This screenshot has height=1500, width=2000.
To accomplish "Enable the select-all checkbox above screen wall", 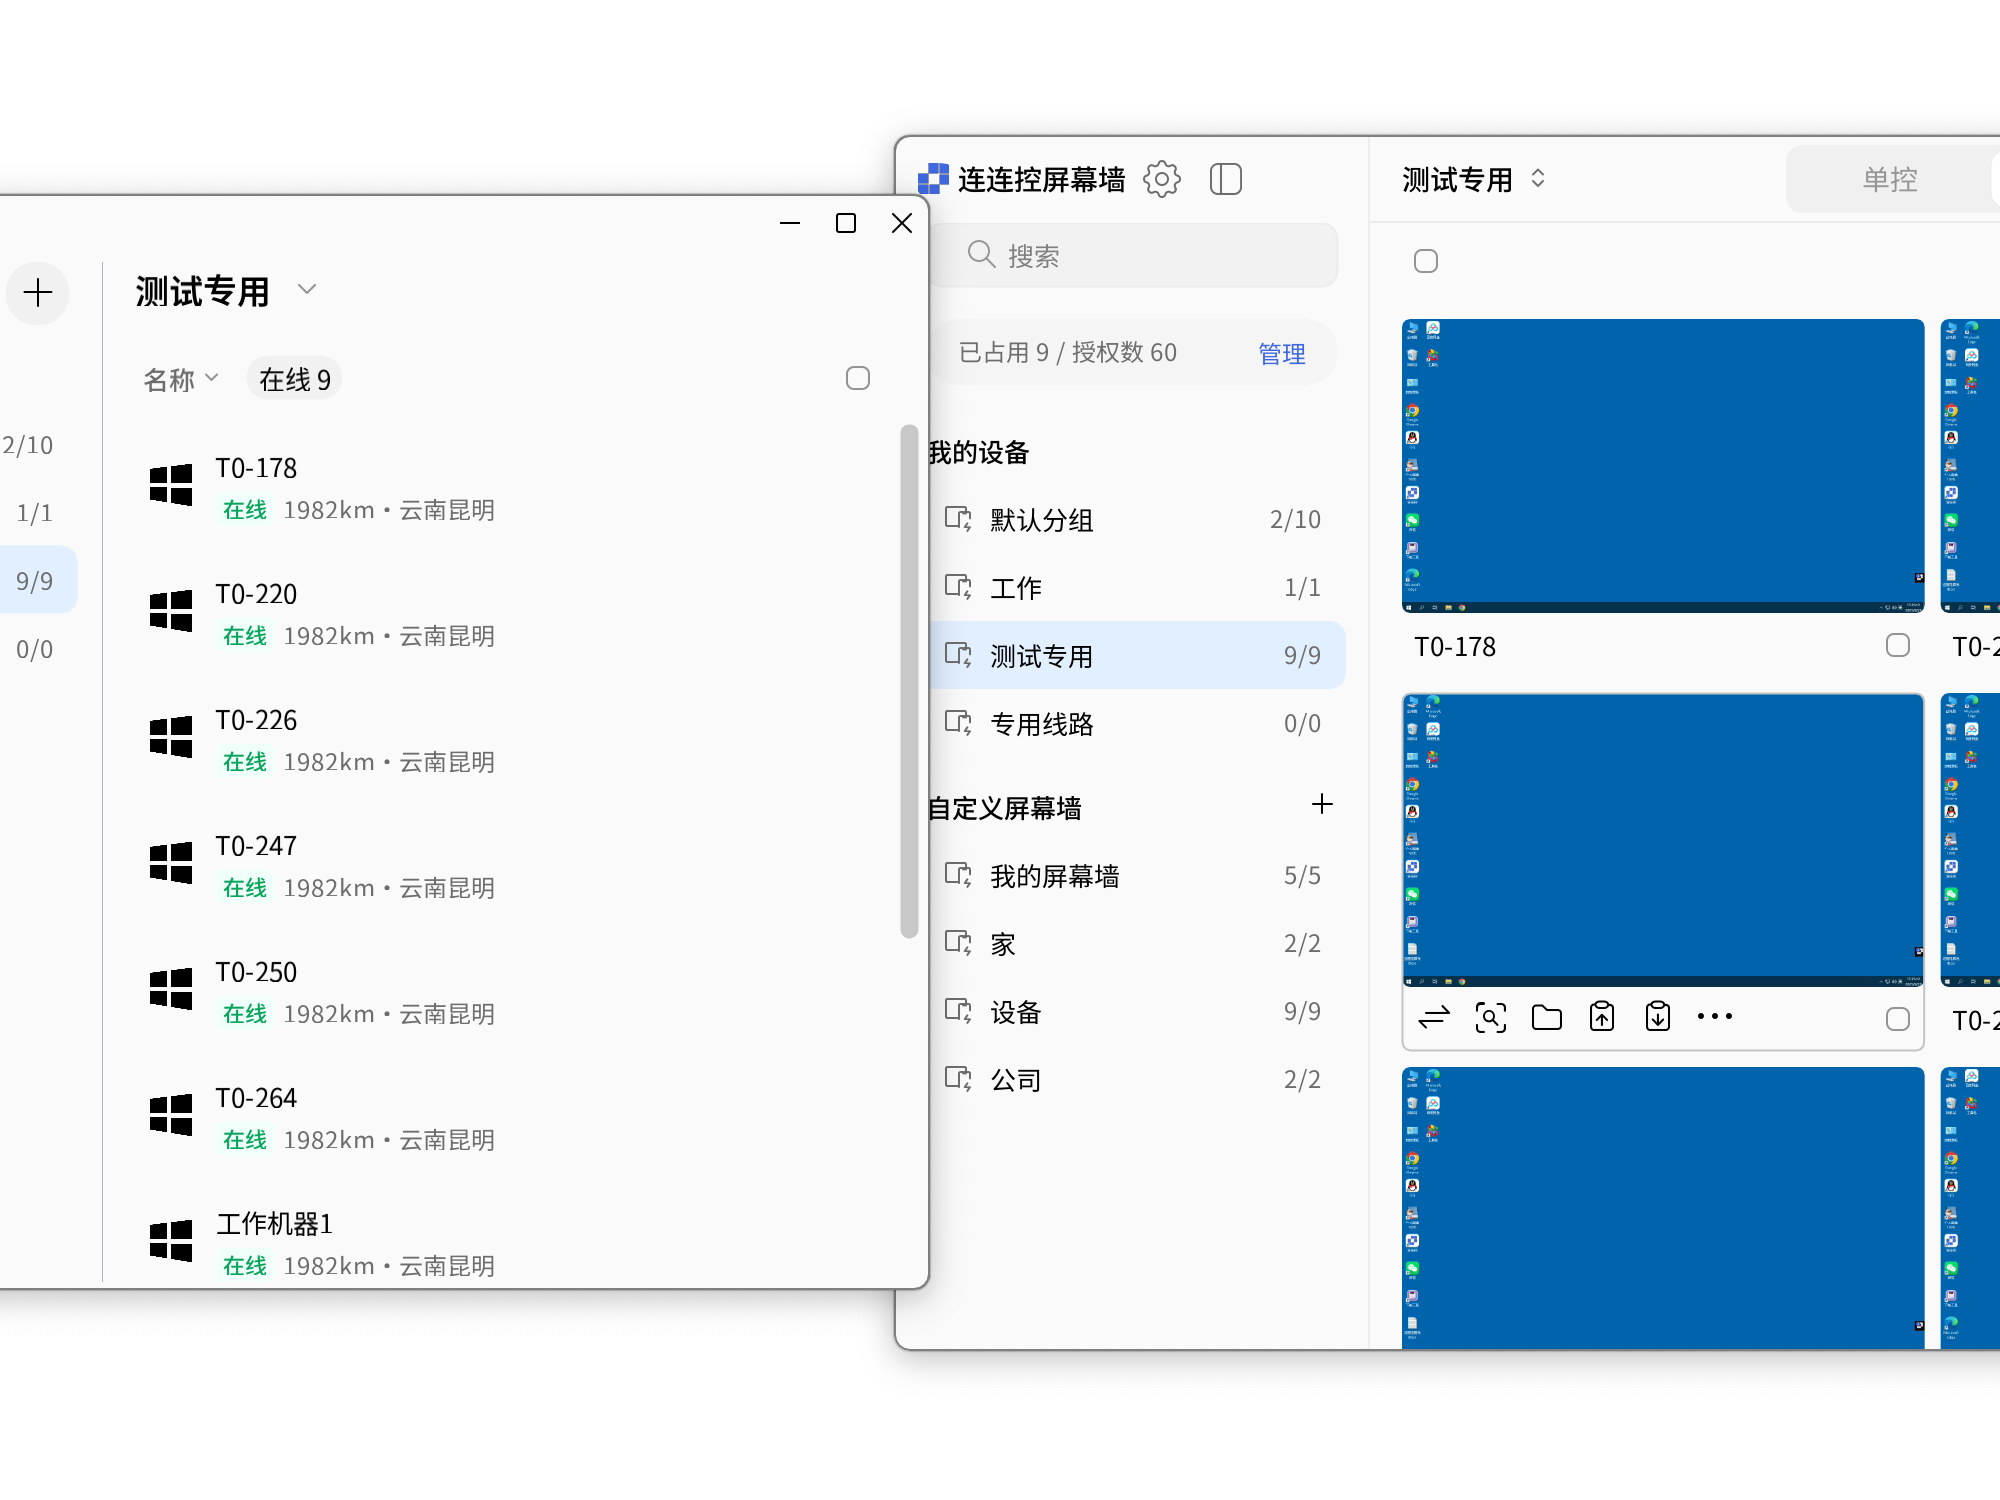I will point(1425,260).
